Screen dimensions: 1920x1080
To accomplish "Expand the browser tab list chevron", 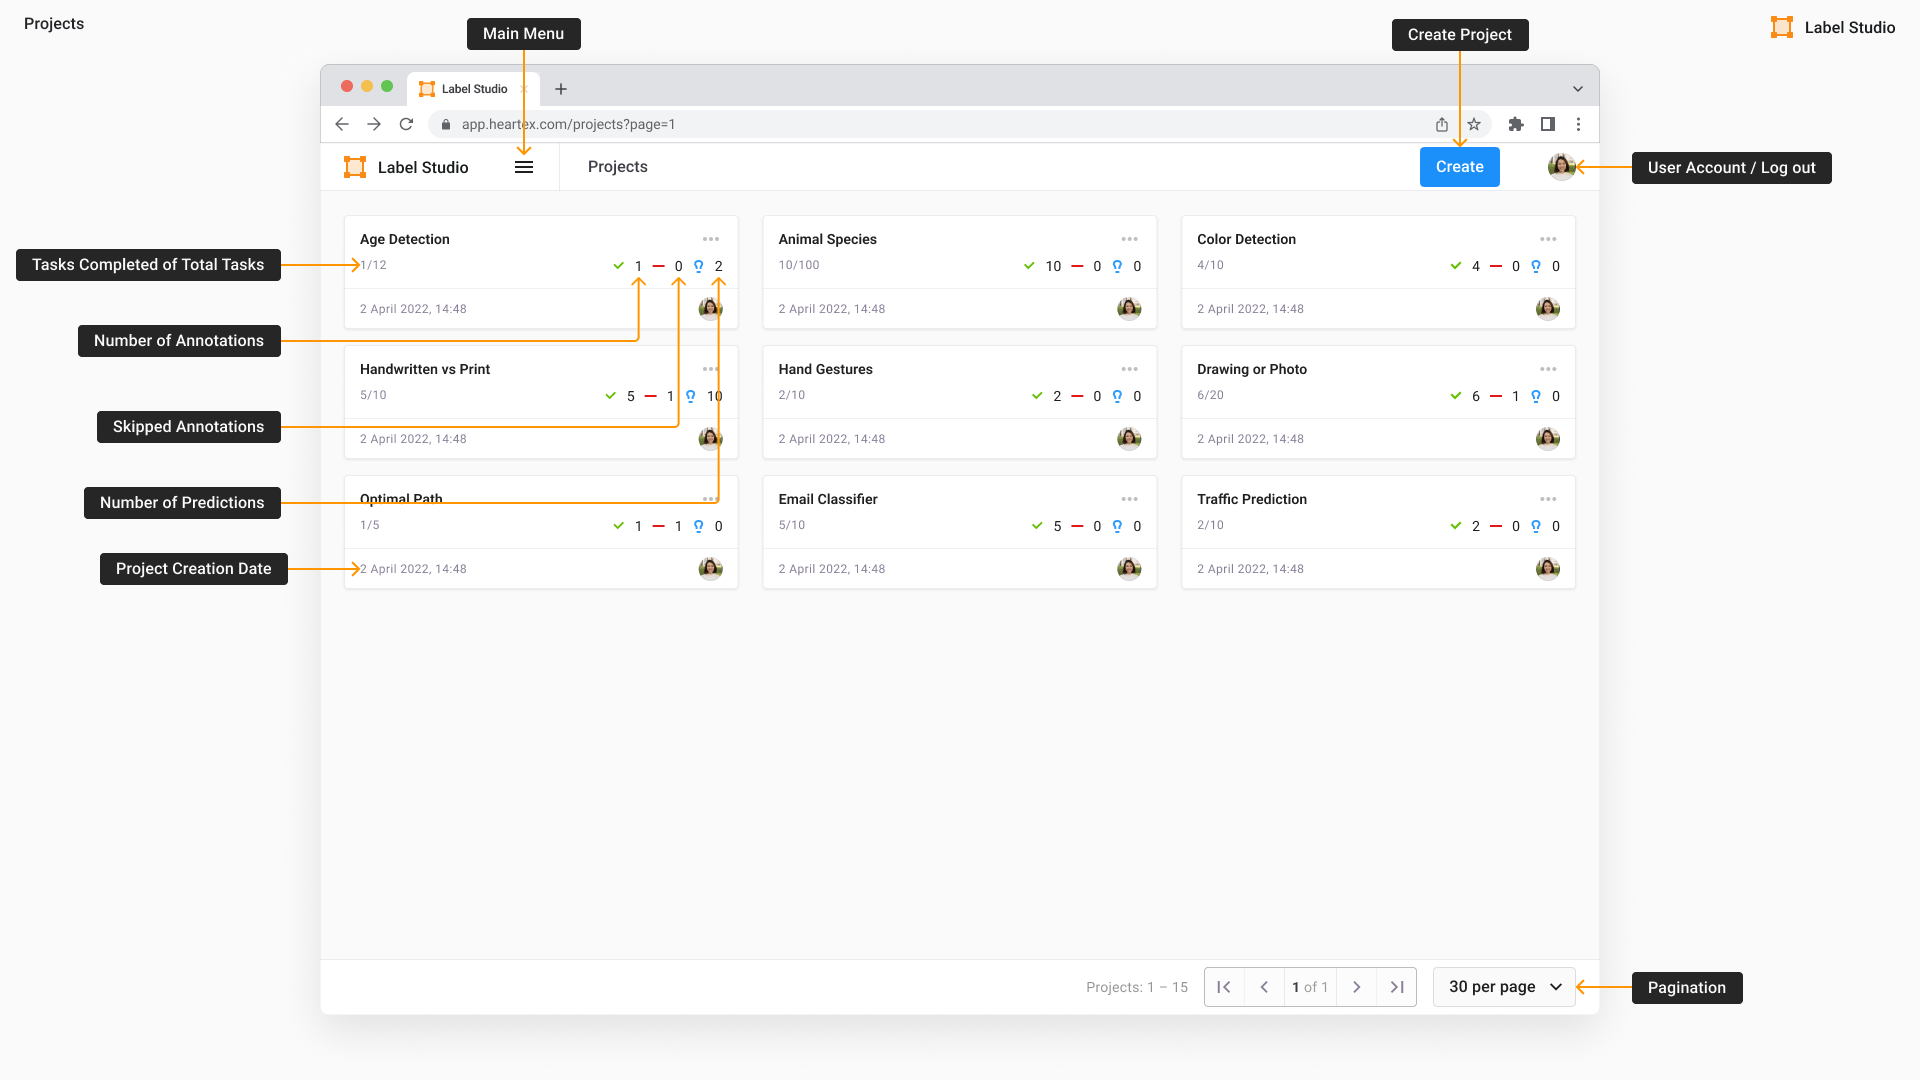I will pos(1578,89).
